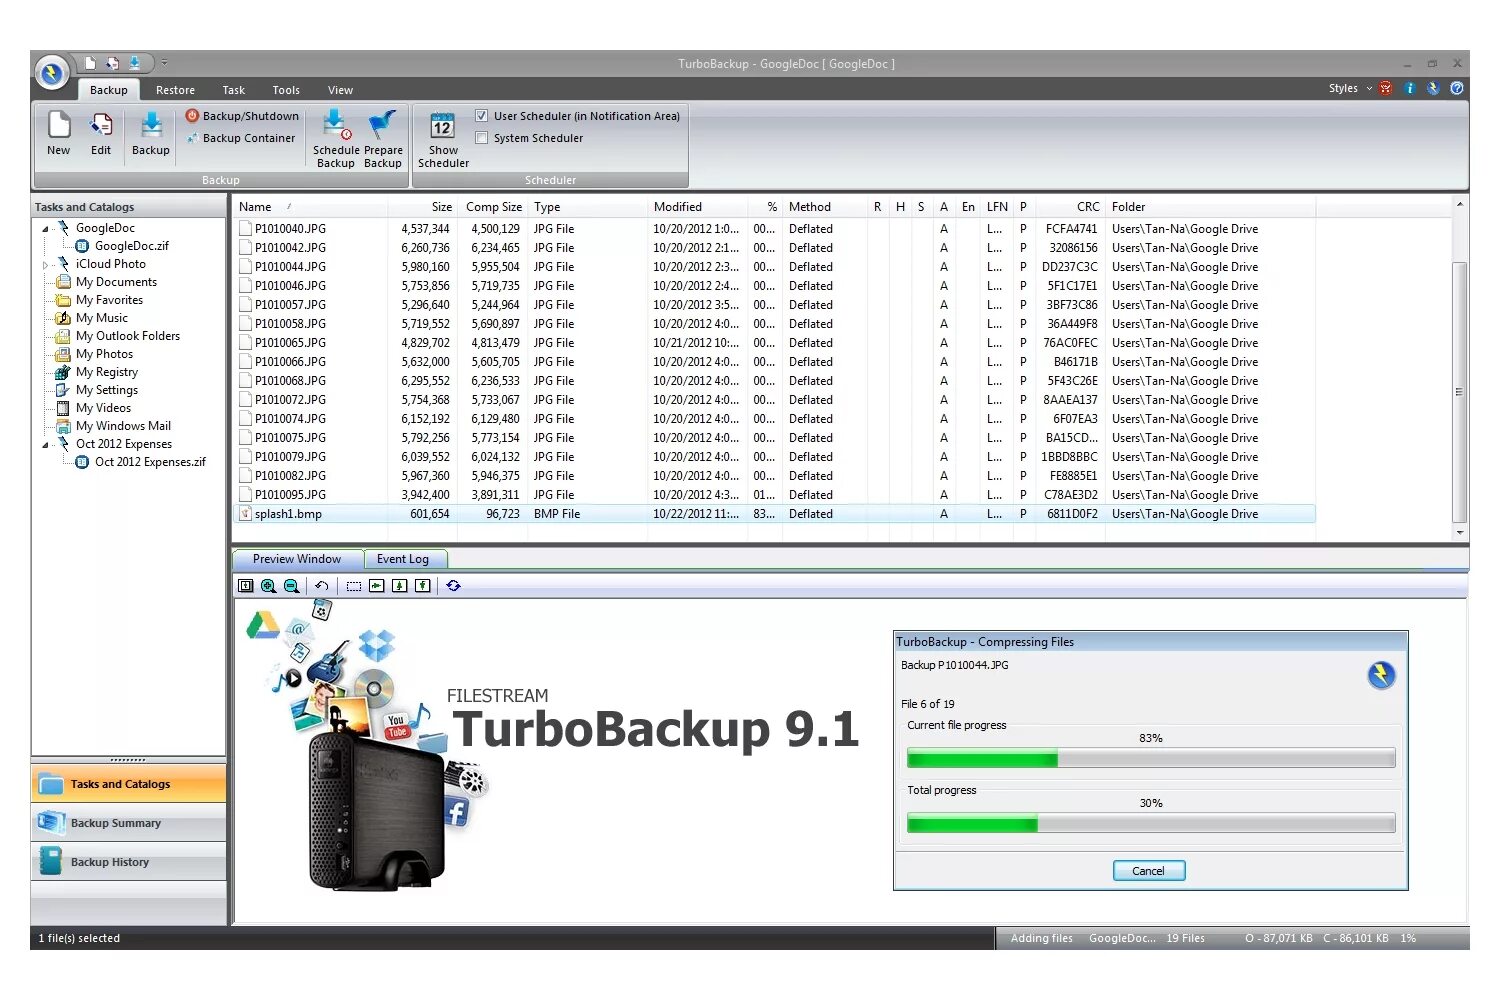This screenshot has height=1000, width=1500.
Task: Run the Backup ribbon button
Action: pos(151,134)
